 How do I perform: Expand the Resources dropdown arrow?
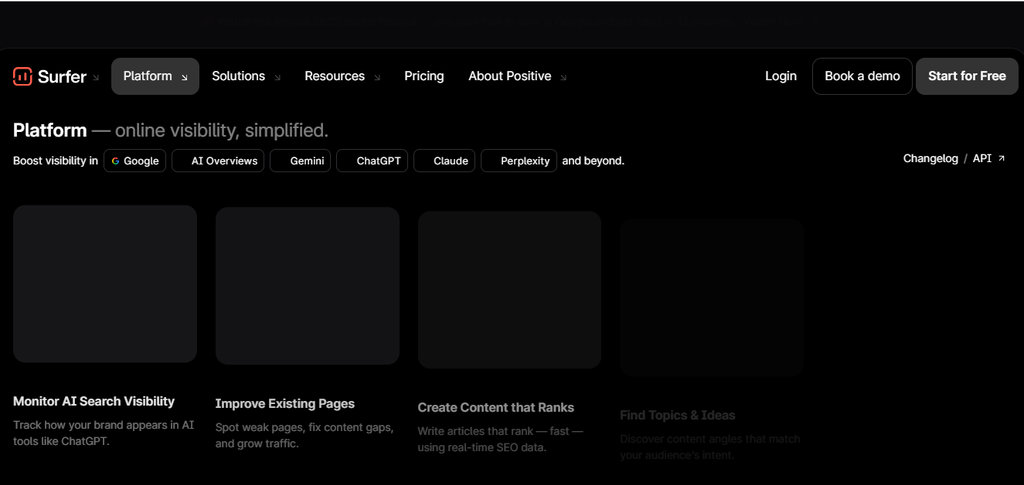click(377, 77)
